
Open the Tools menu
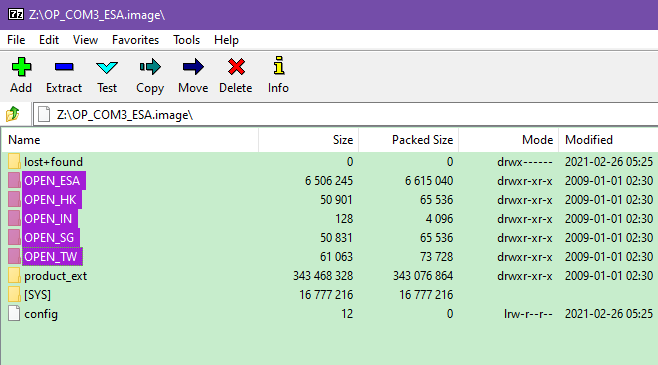pyautogui.click(x=186, y=40)
